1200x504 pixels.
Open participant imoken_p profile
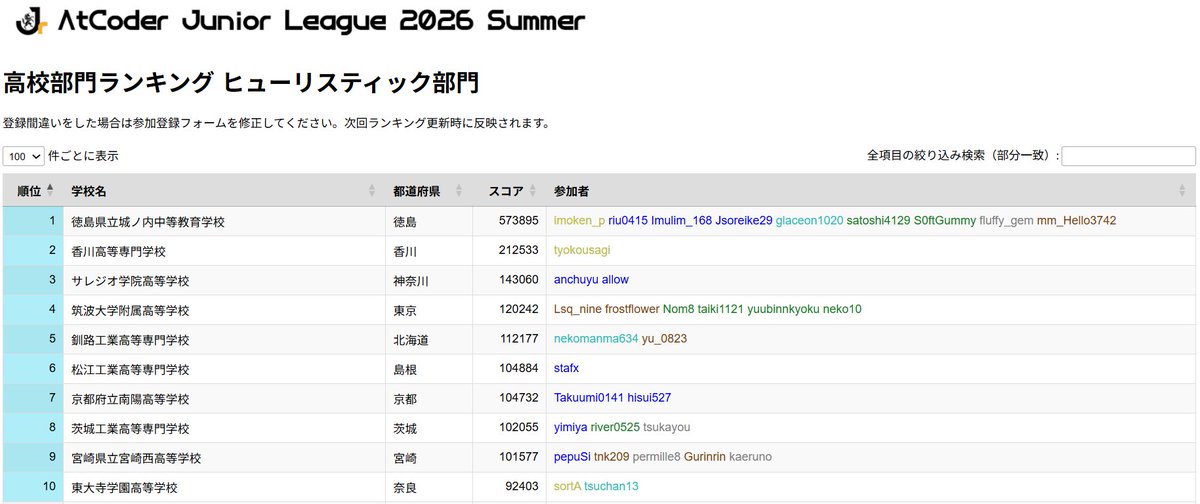pyautogui.click(x=579, y=220)
